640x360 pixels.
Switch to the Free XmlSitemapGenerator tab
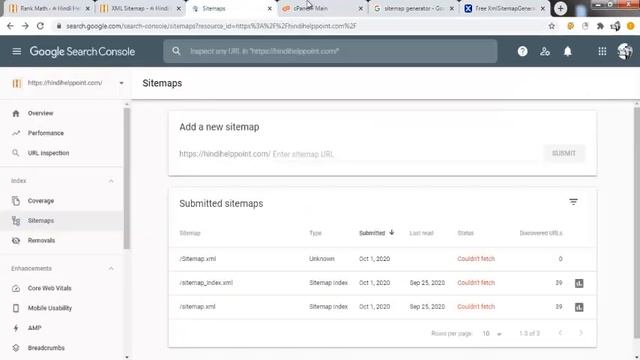pos(504,8)
